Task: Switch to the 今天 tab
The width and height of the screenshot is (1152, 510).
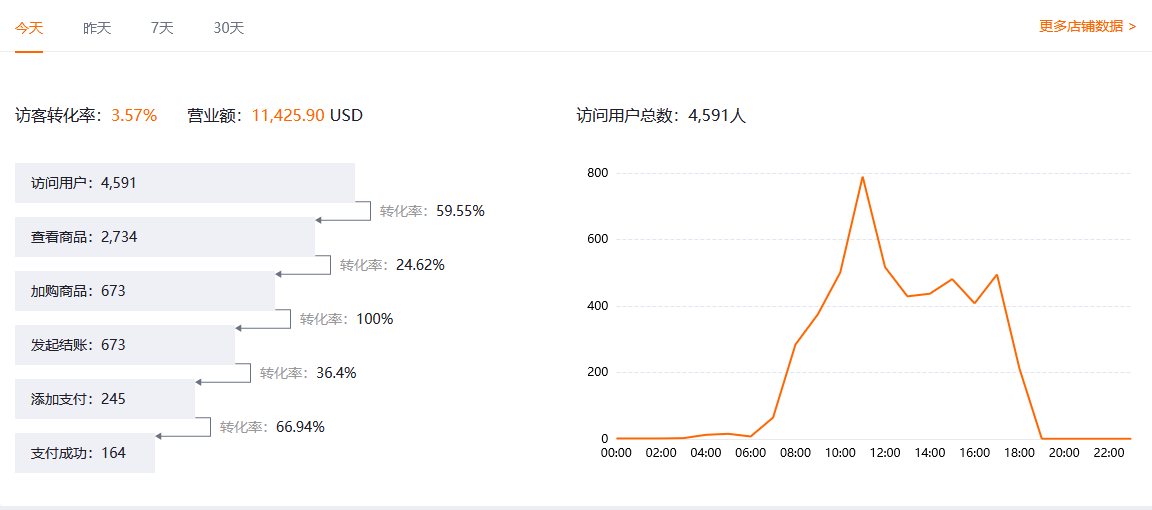Action: click(29, 28)
